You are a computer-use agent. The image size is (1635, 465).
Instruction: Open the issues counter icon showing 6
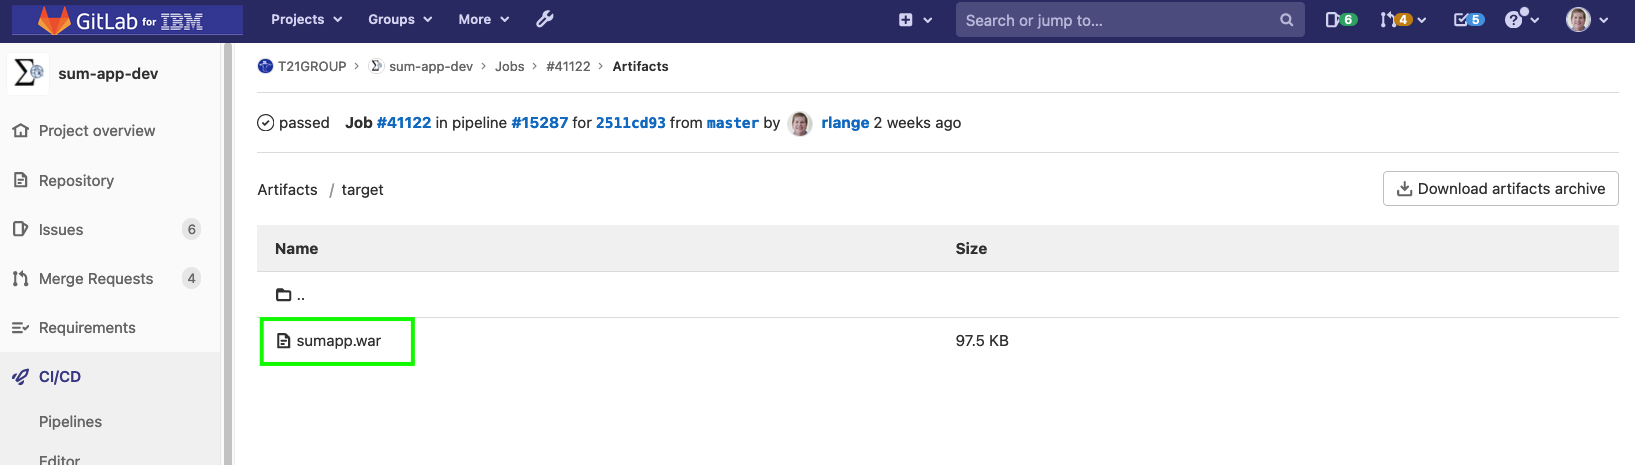coord(1341,20)
